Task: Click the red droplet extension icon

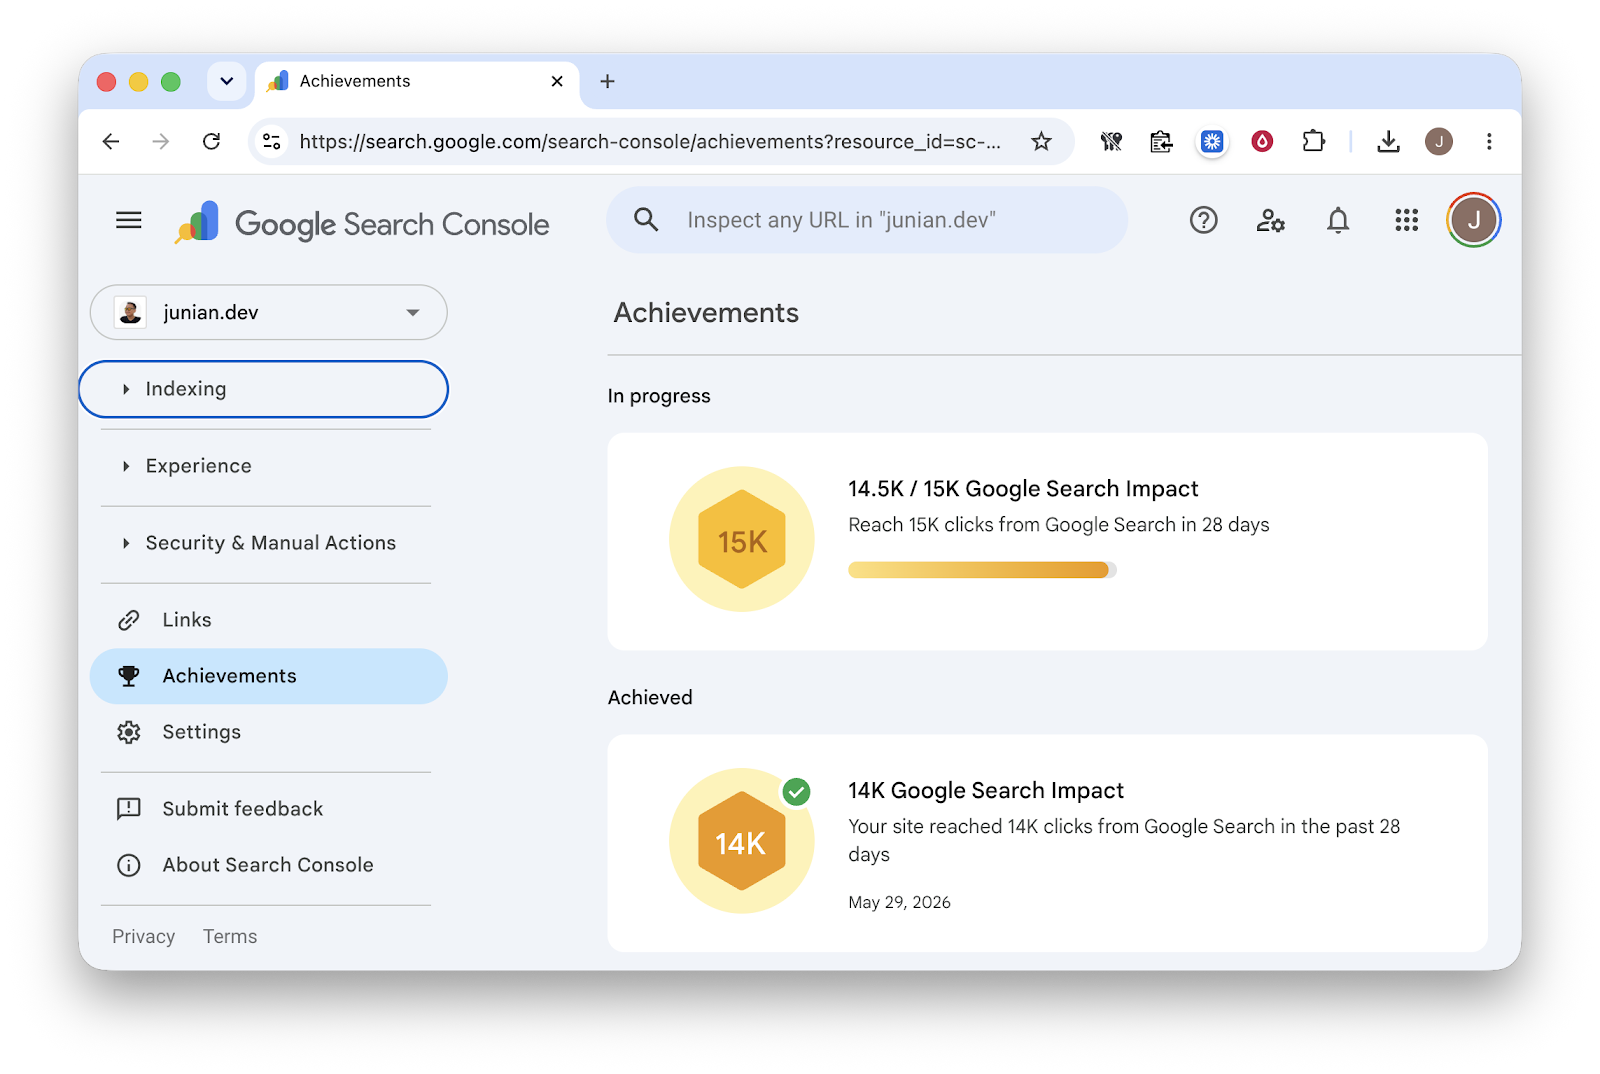Action: pos(1263,142)
